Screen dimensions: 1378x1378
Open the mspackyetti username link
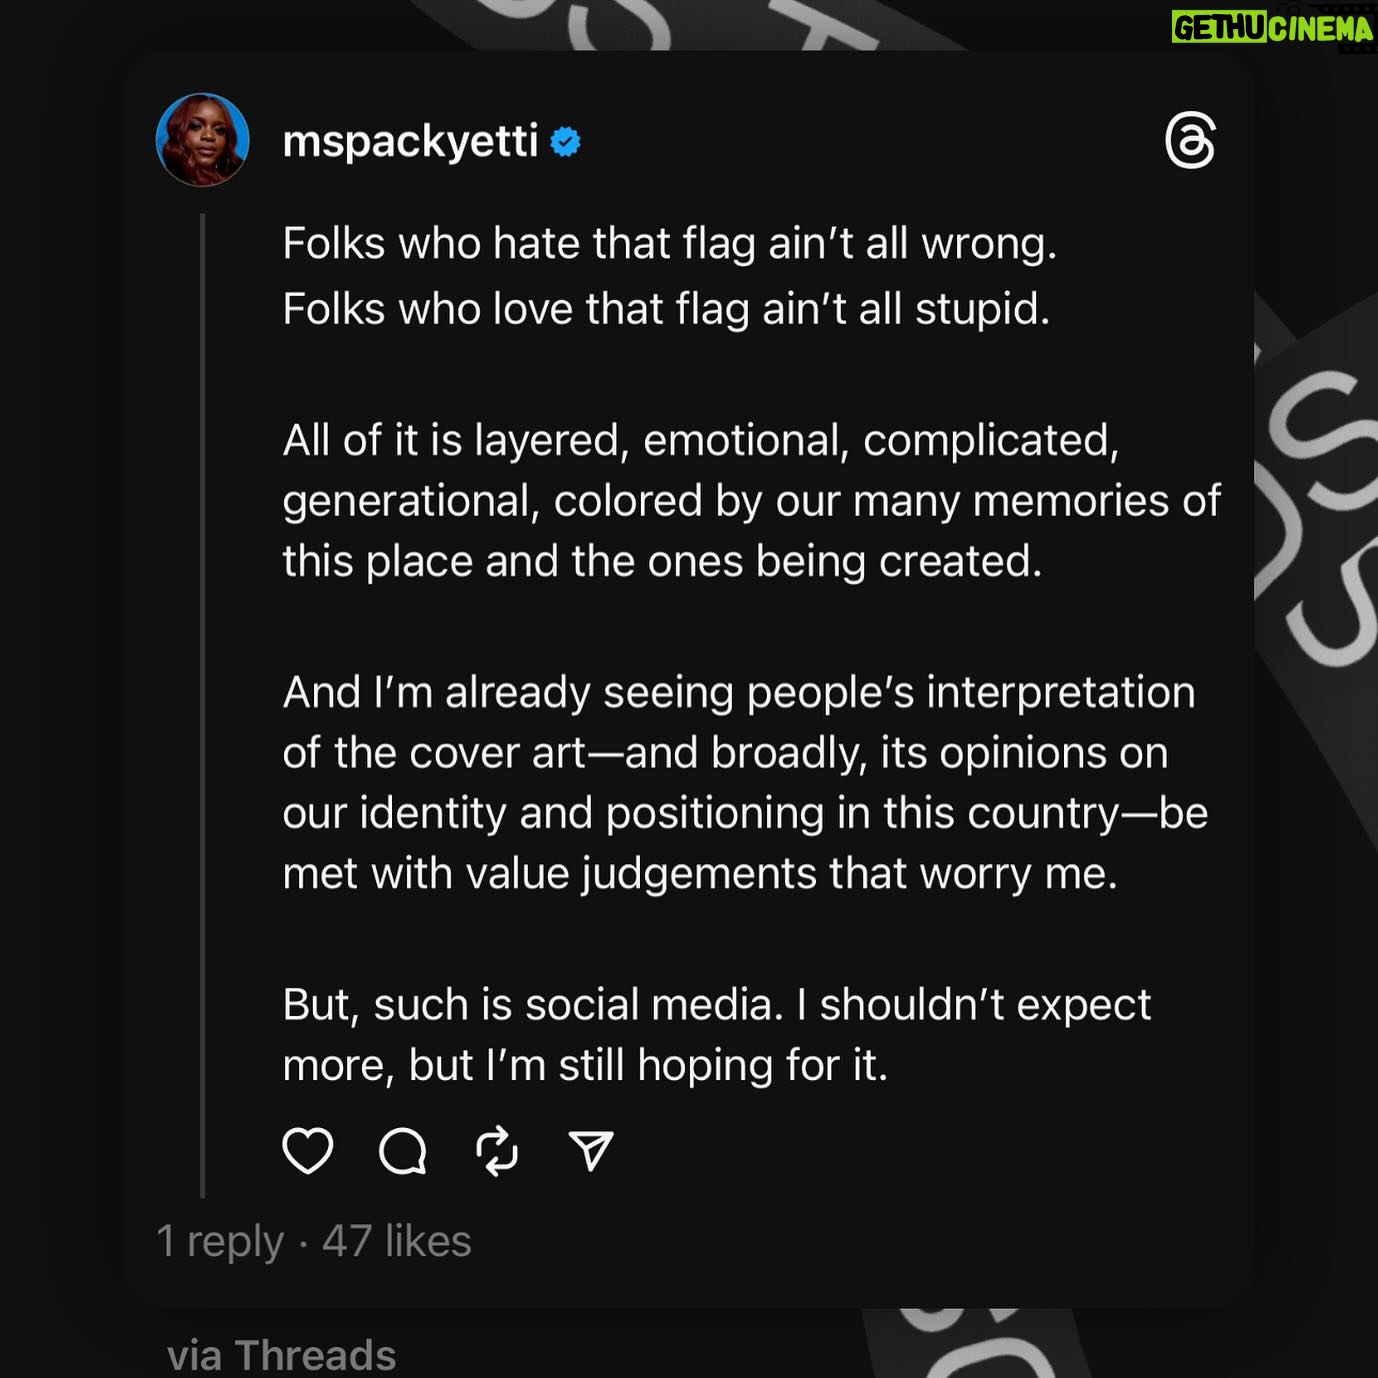click(410, 141)
